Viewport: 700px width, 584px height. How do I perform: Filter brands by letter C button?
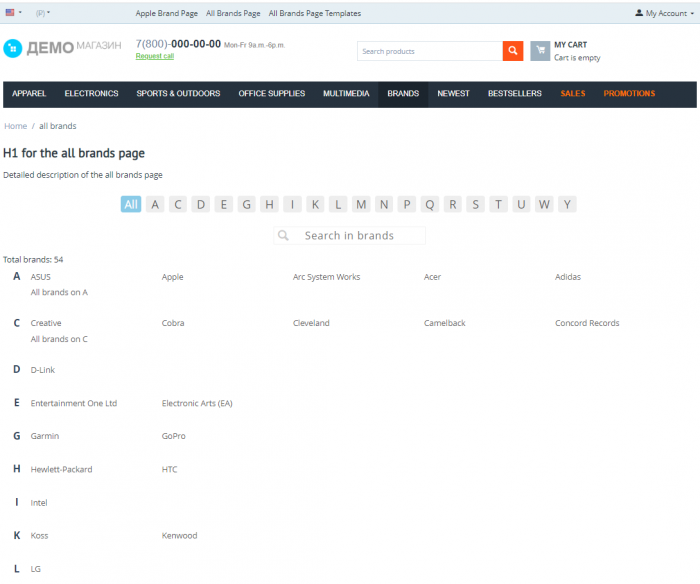pos(178,204)
